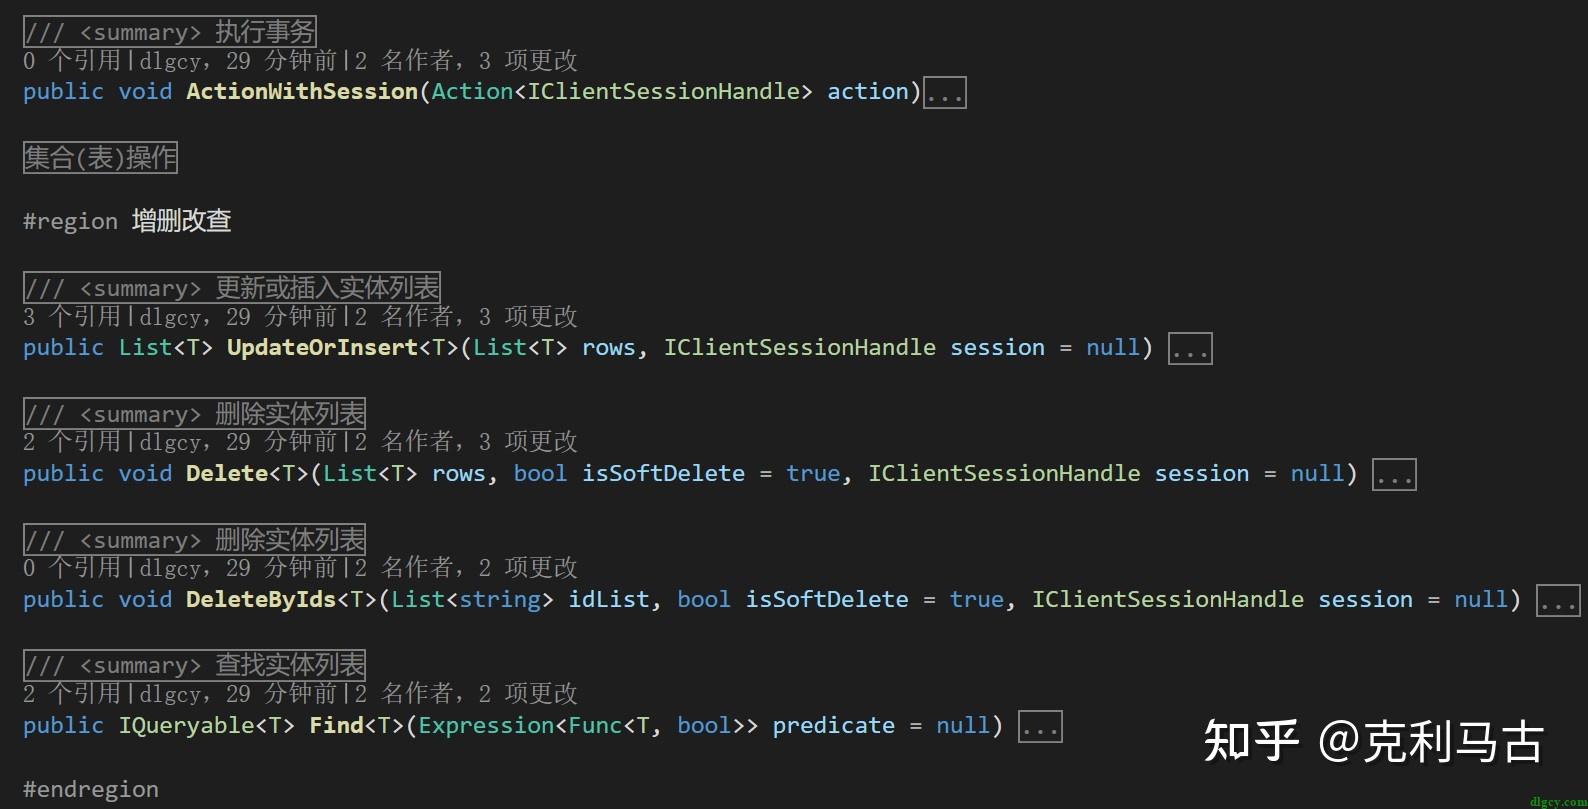
Task: Click the #region 增删改查 line
Action: (x=127, y=221)
